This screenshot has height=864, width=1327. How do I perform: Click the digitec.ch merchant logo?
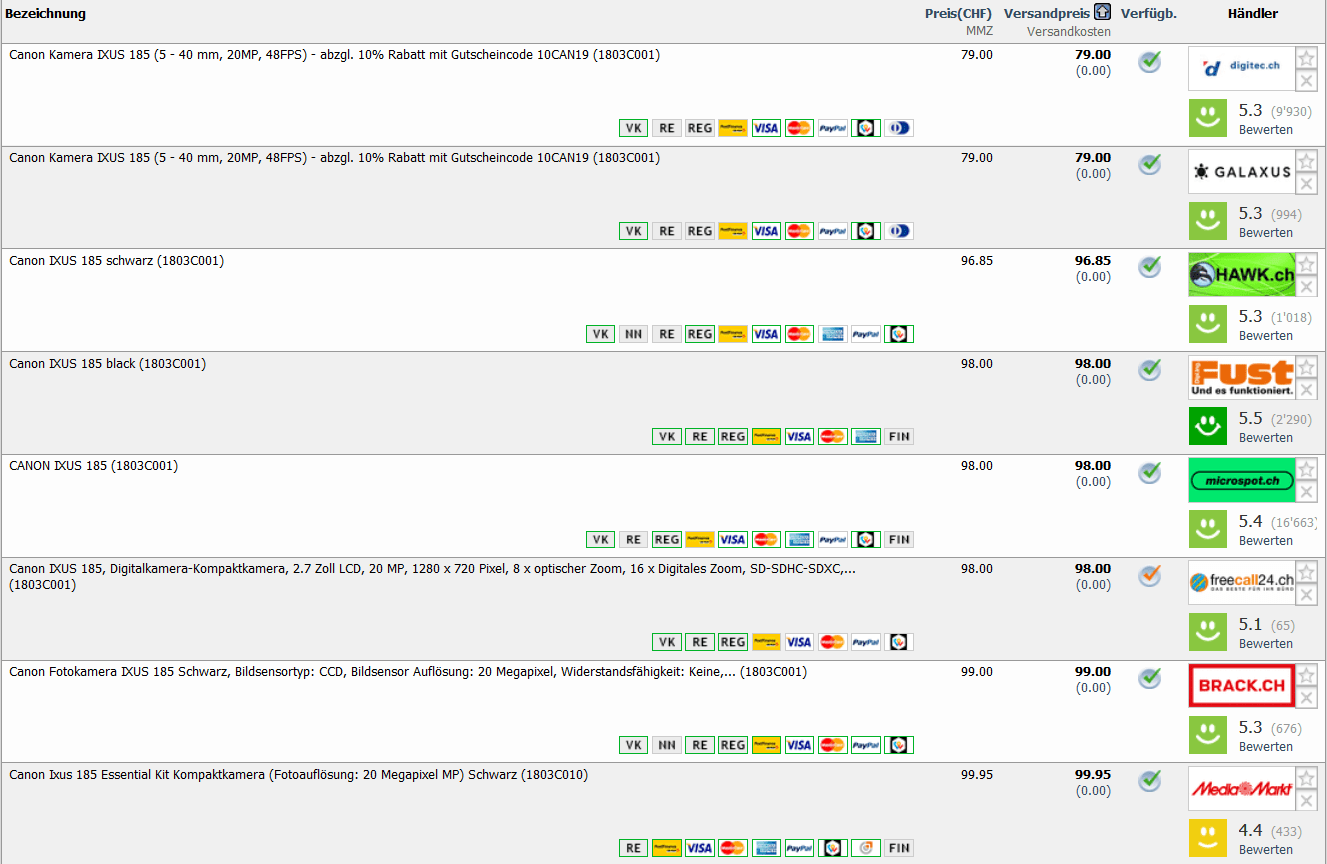pyautogui.click(x=1240, y=68)
